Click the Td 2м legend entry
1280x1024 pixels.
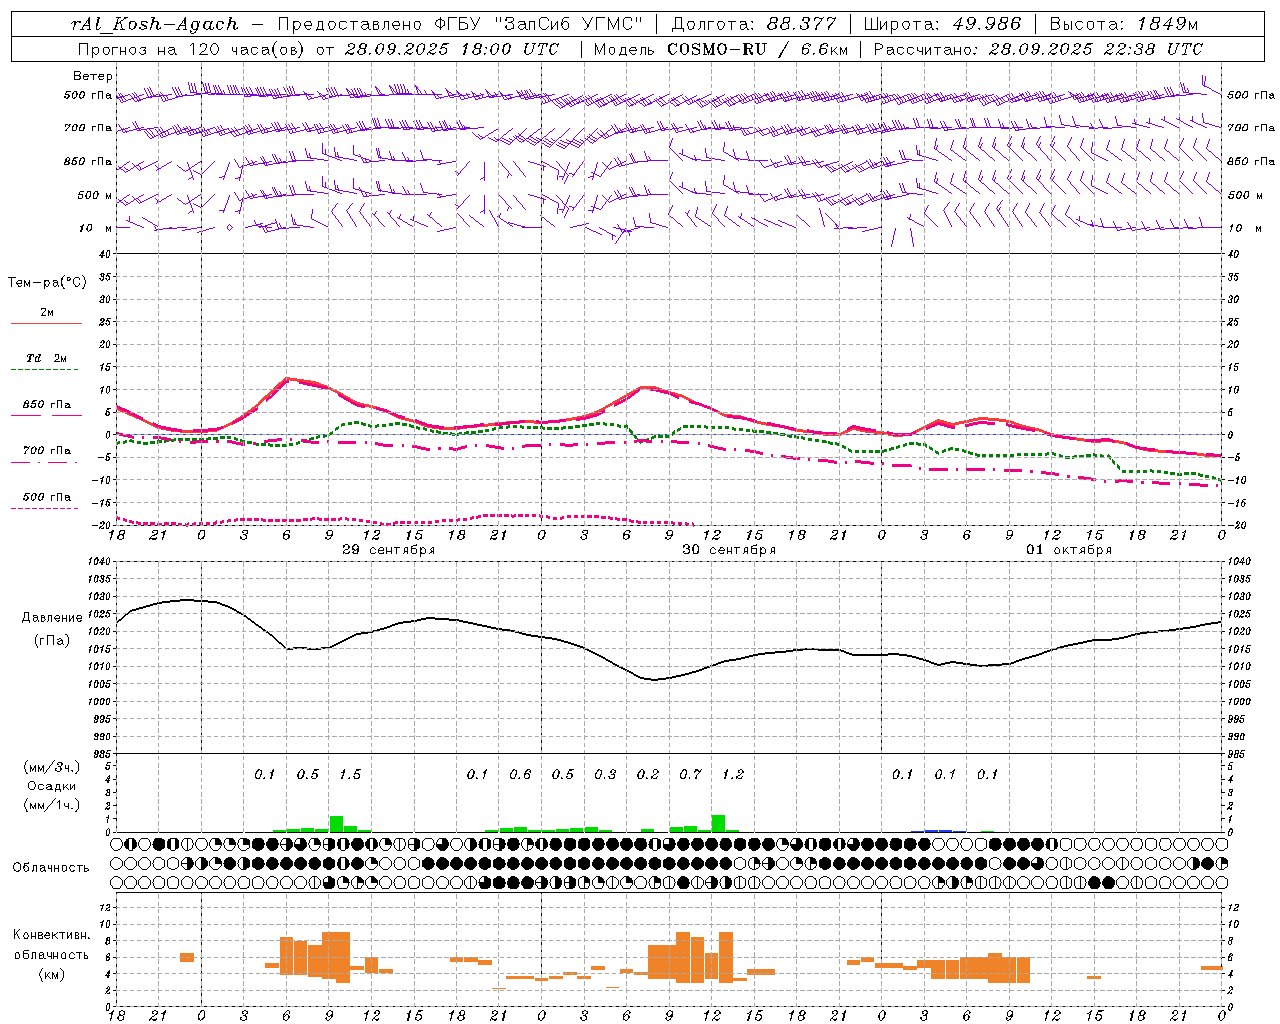[46, 358]
